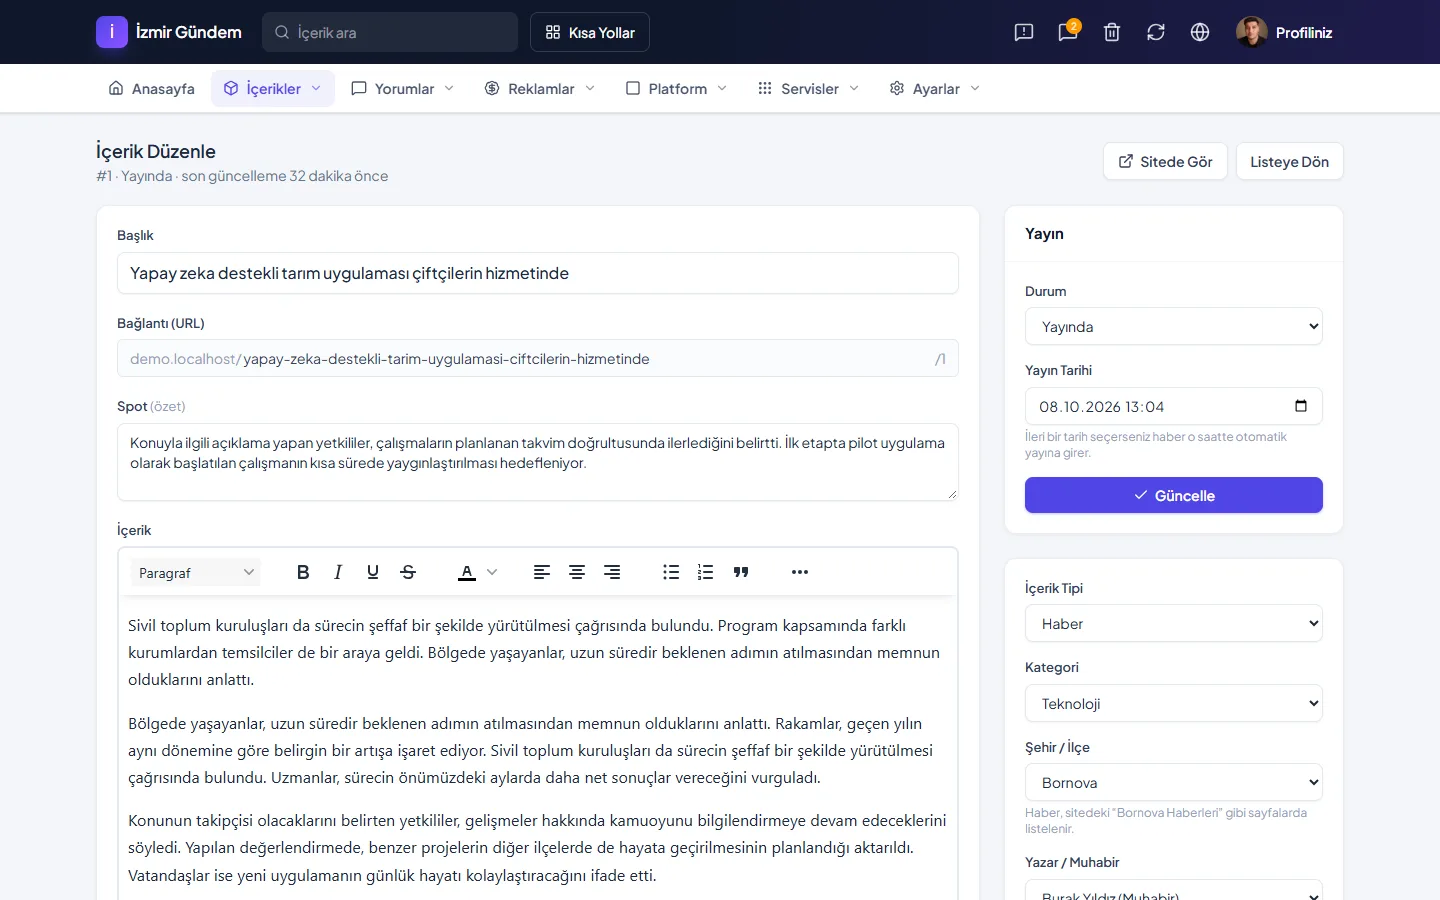
Task: Align text left in the editor
Action: coord(542,572)
